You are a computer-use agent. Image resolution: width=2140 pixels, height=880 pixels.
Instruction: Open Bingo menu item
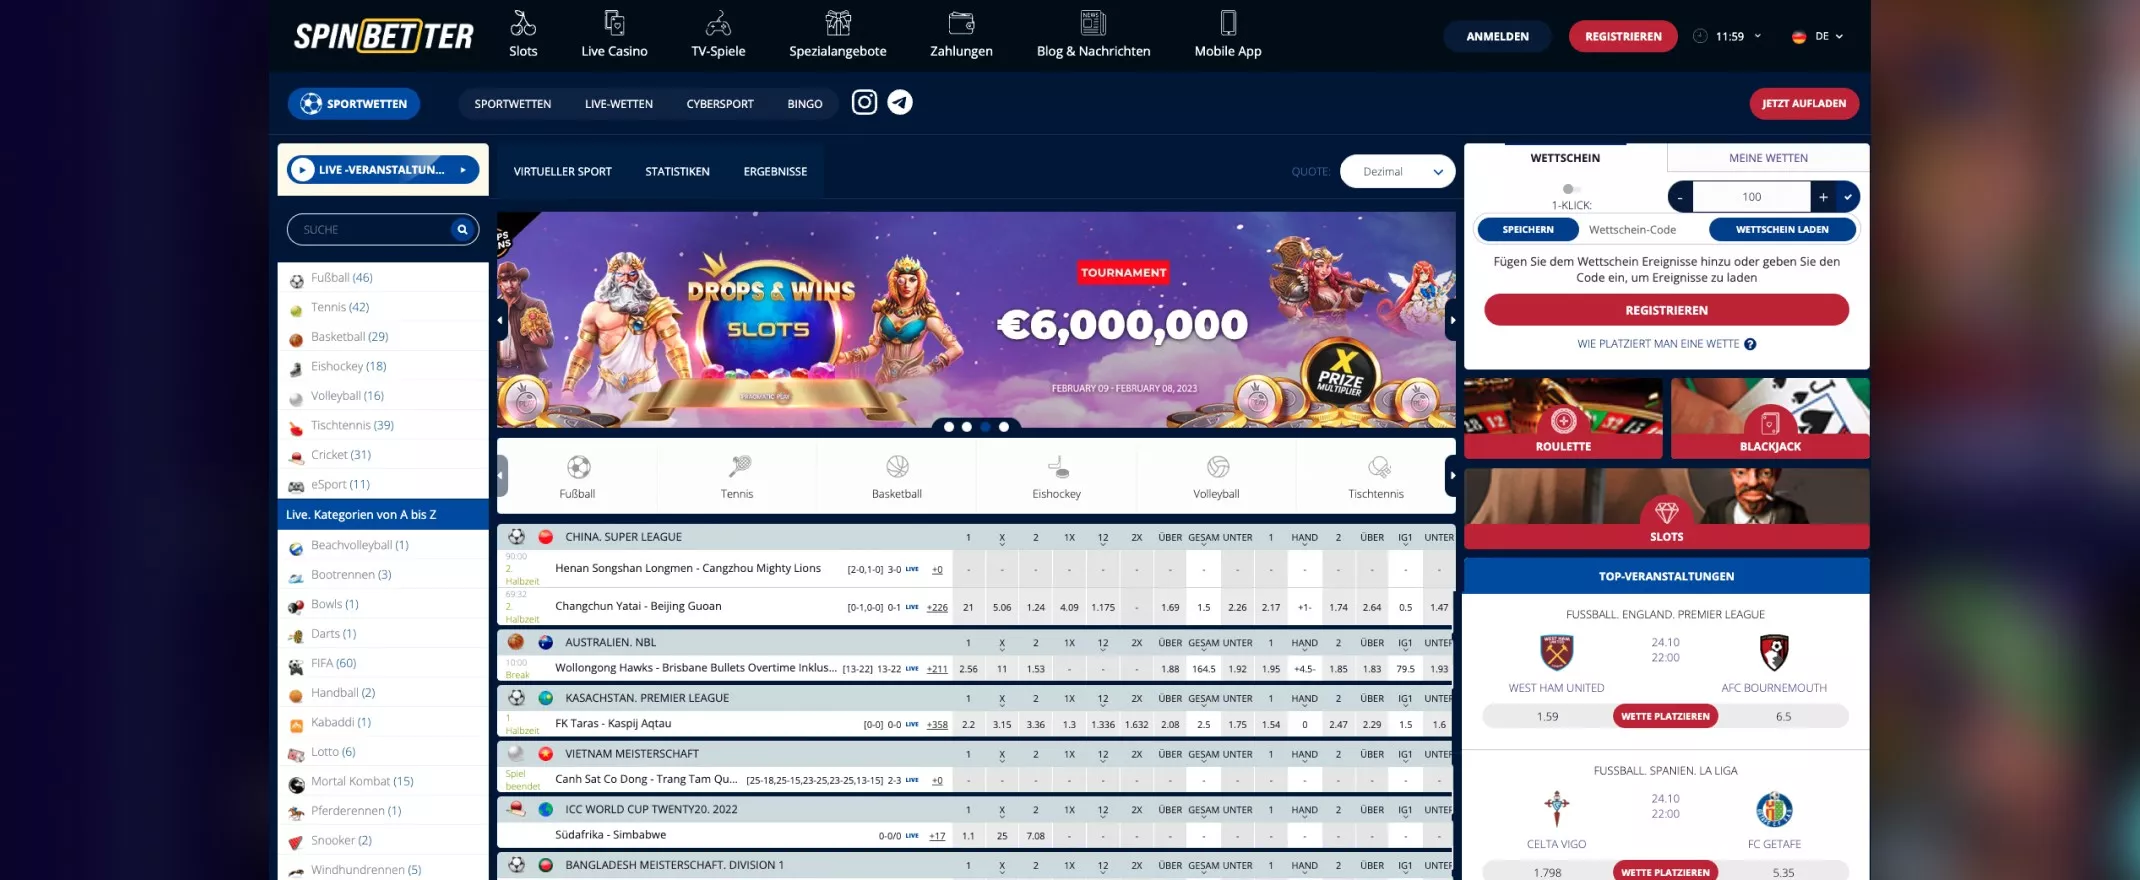[x=805, y=104]
